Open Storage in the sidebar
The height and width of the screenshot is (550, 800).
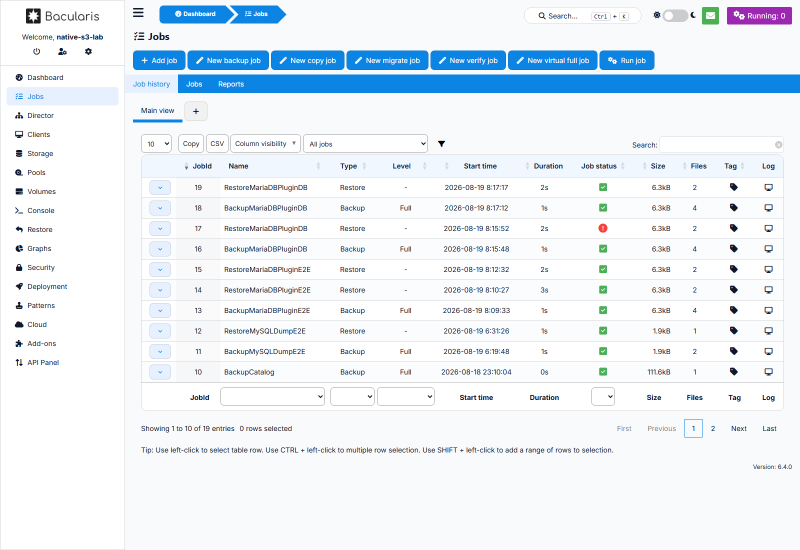point(62,154)
